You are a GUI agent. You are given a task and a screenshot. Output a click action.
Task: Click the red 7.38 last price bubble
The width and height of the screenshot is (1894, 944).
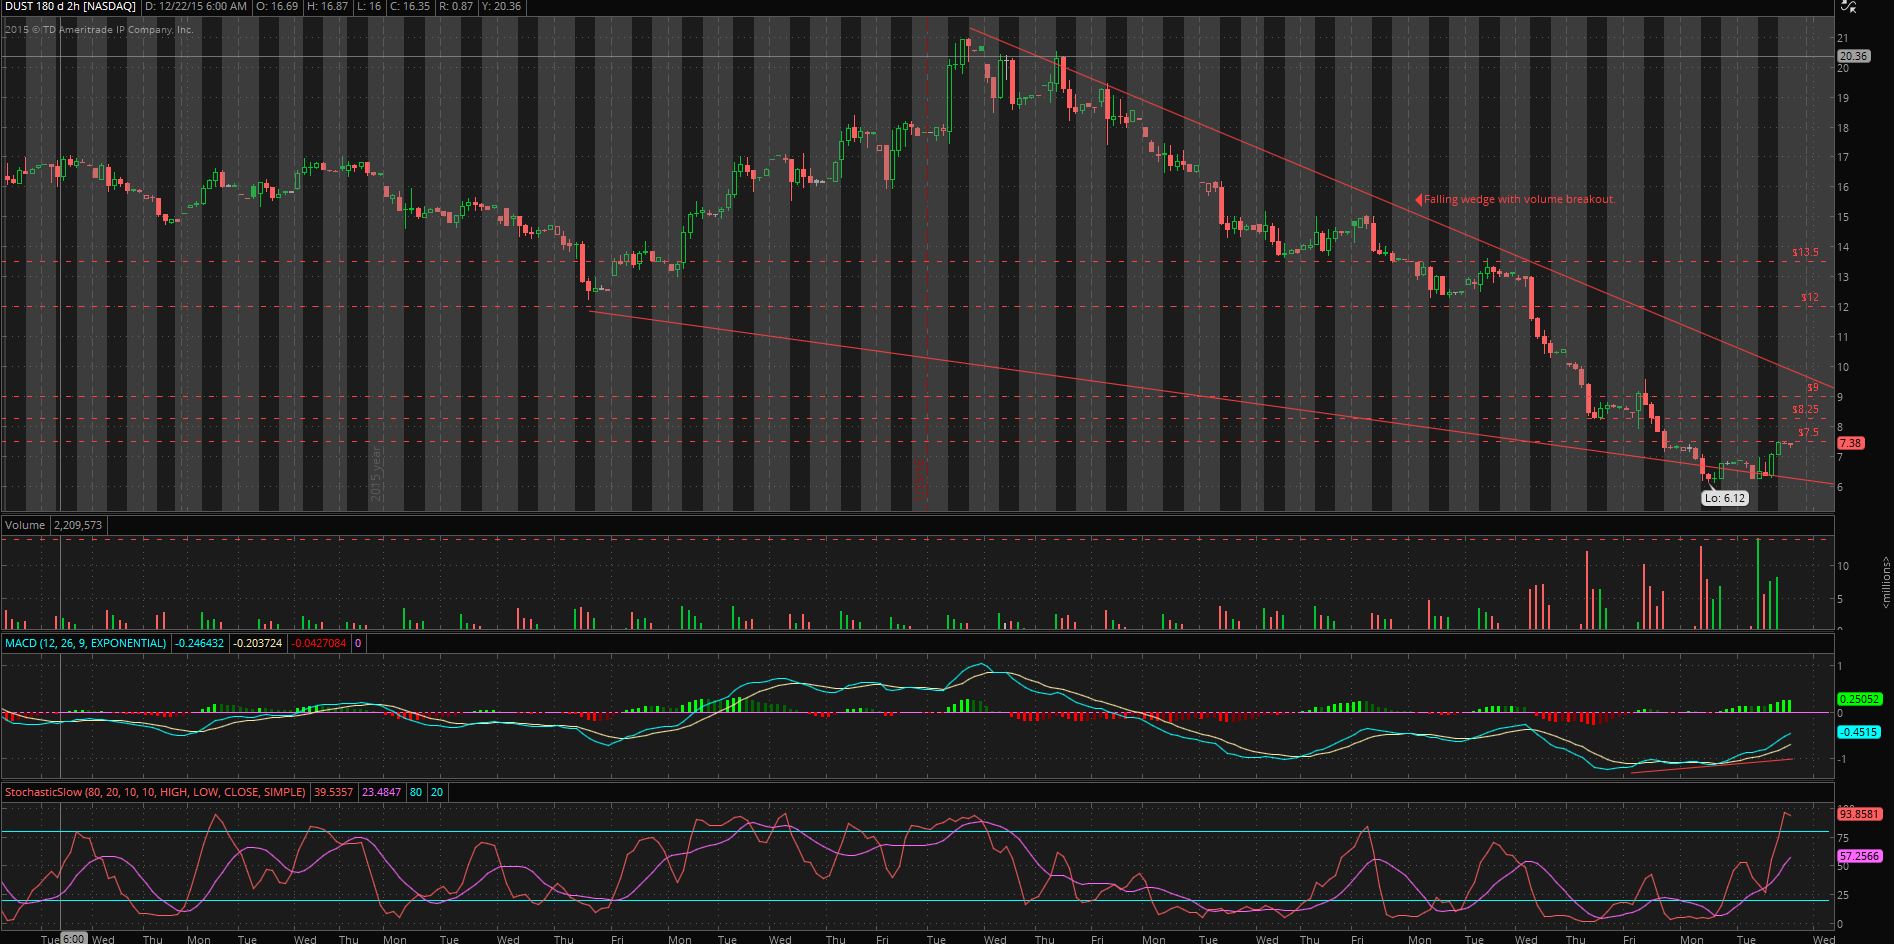[x=1851, y=443]
